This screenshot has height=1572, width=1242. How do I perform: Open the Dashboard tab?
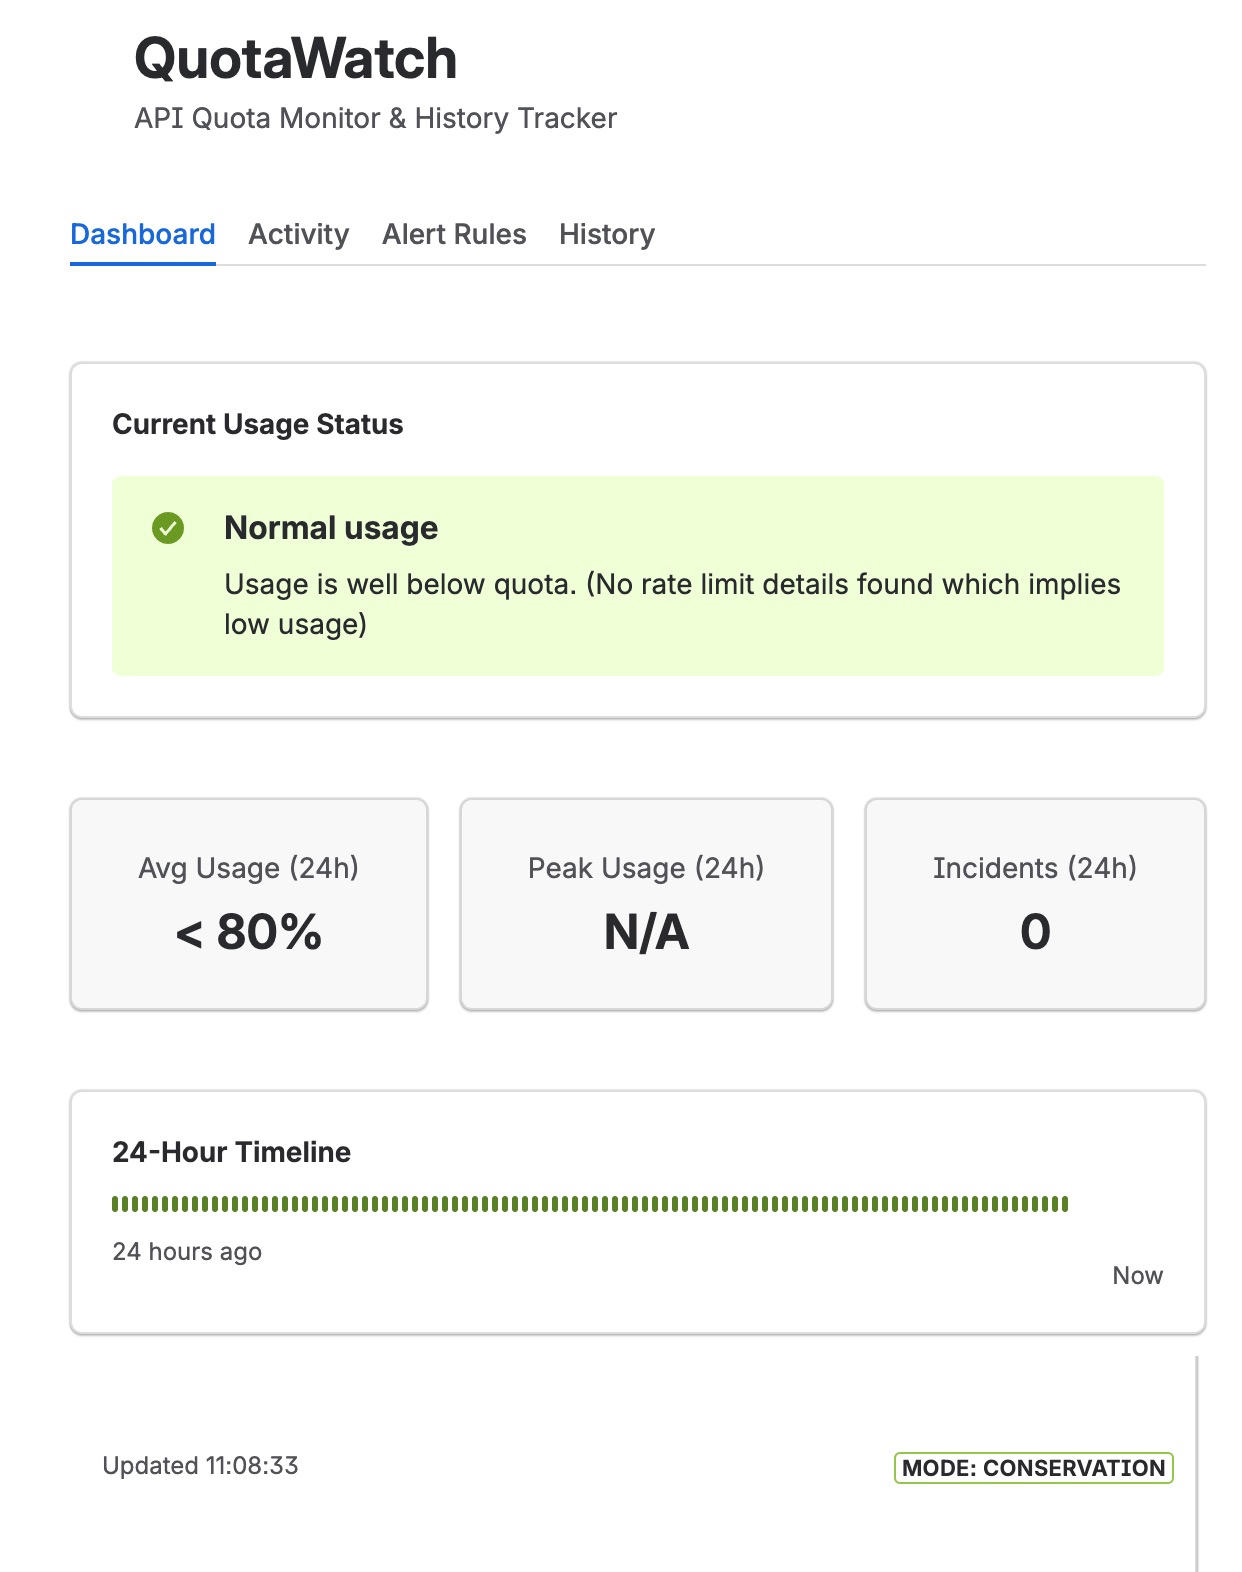click(143, 234)
